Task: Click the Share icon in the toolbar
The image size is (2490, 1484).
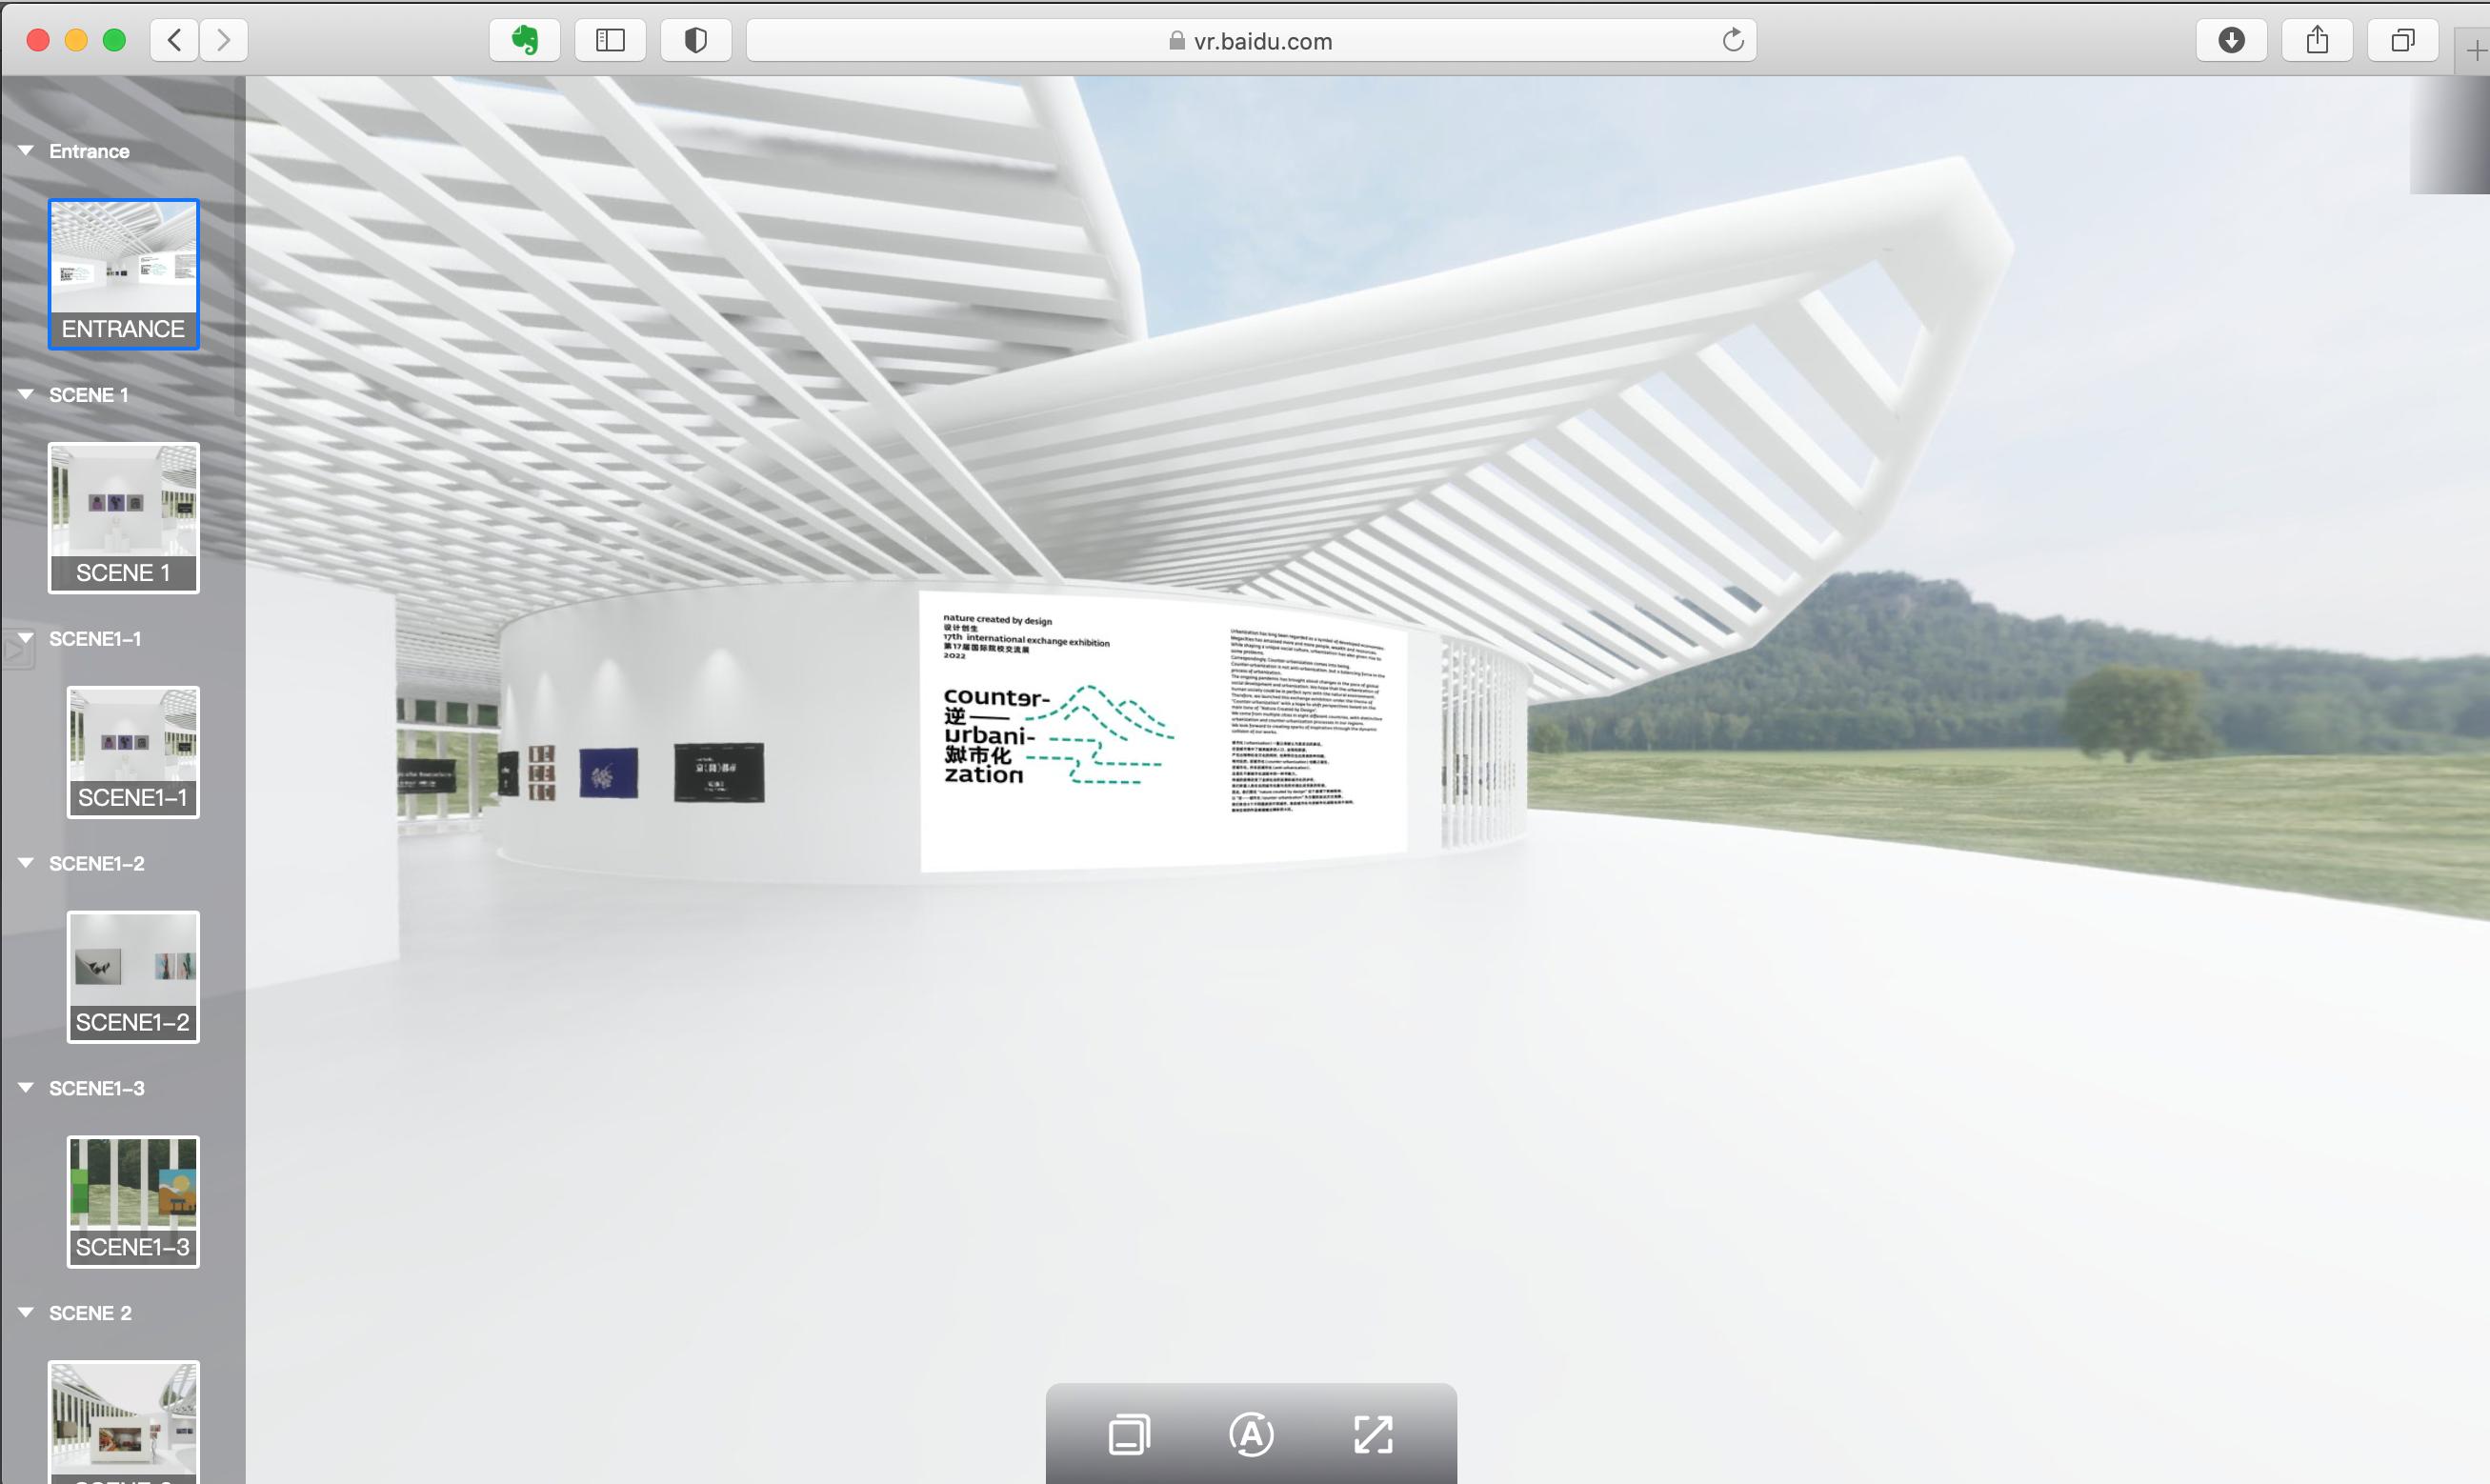Action: tap(2317, 40)
